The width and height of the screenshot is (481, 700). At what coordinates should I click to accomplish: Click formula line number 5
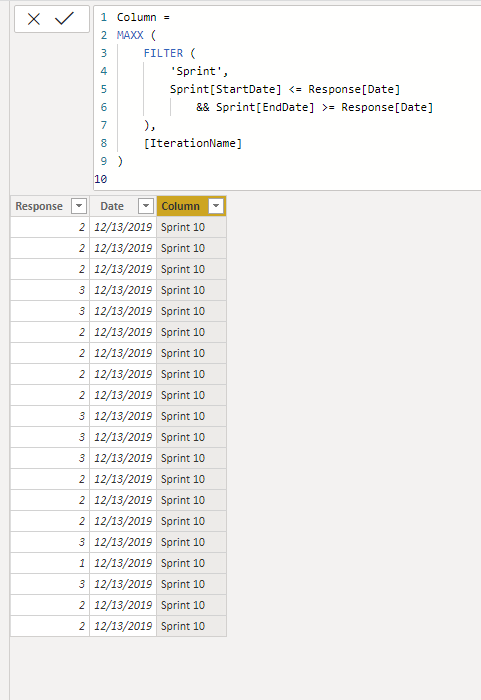click(104, 89)
